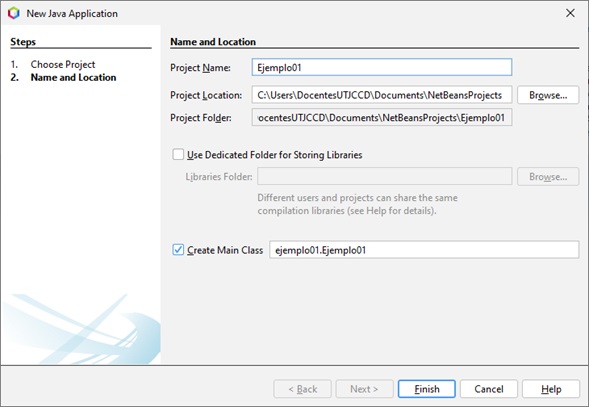589x407 pixels.
Task: Click the disabled Libraries Folder Browse button
Action: [548, 177]
